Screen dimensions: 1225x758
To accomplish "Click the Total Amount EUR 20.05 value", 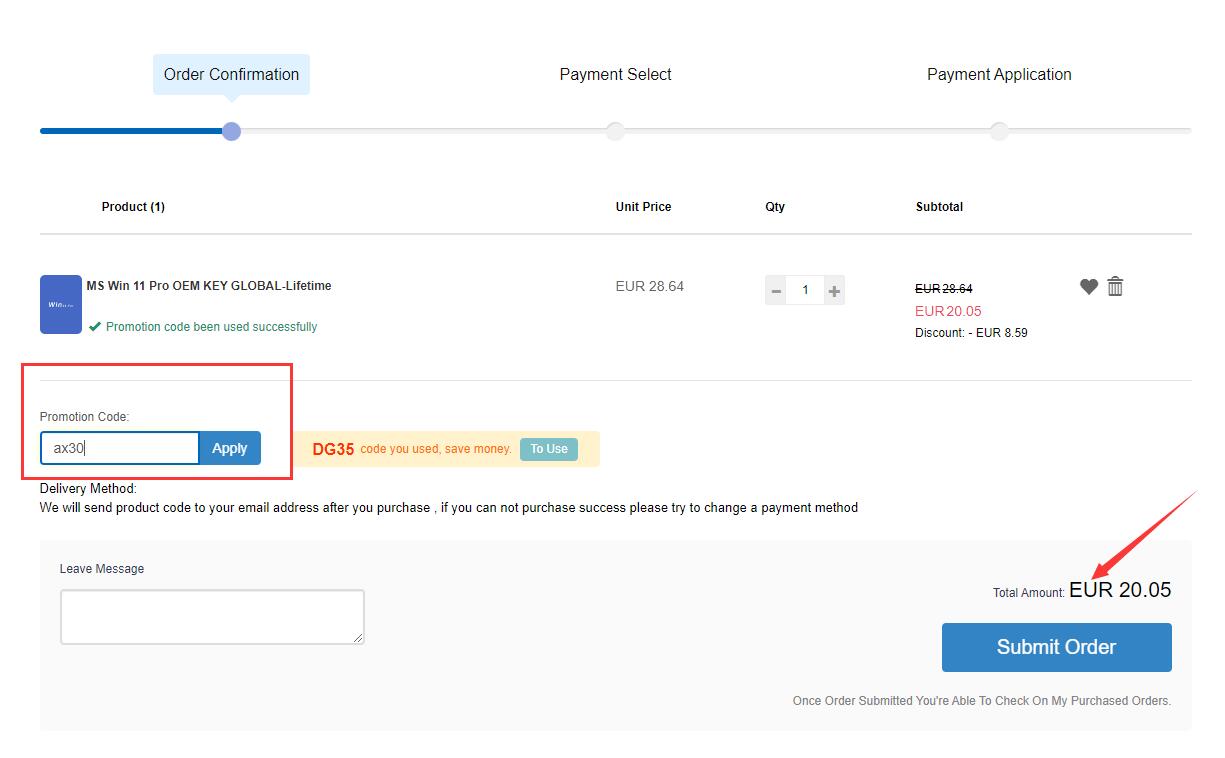I will click(x=1120, y=590).
